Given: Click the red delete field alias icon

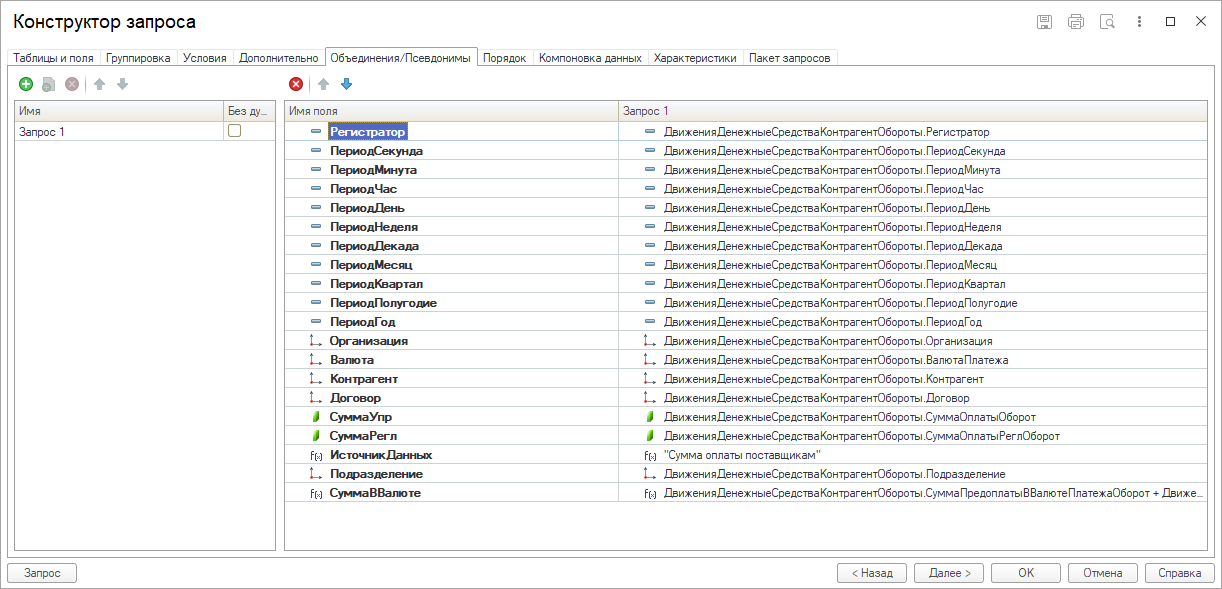Looking at the screenshot, I should tap(296, 84).
